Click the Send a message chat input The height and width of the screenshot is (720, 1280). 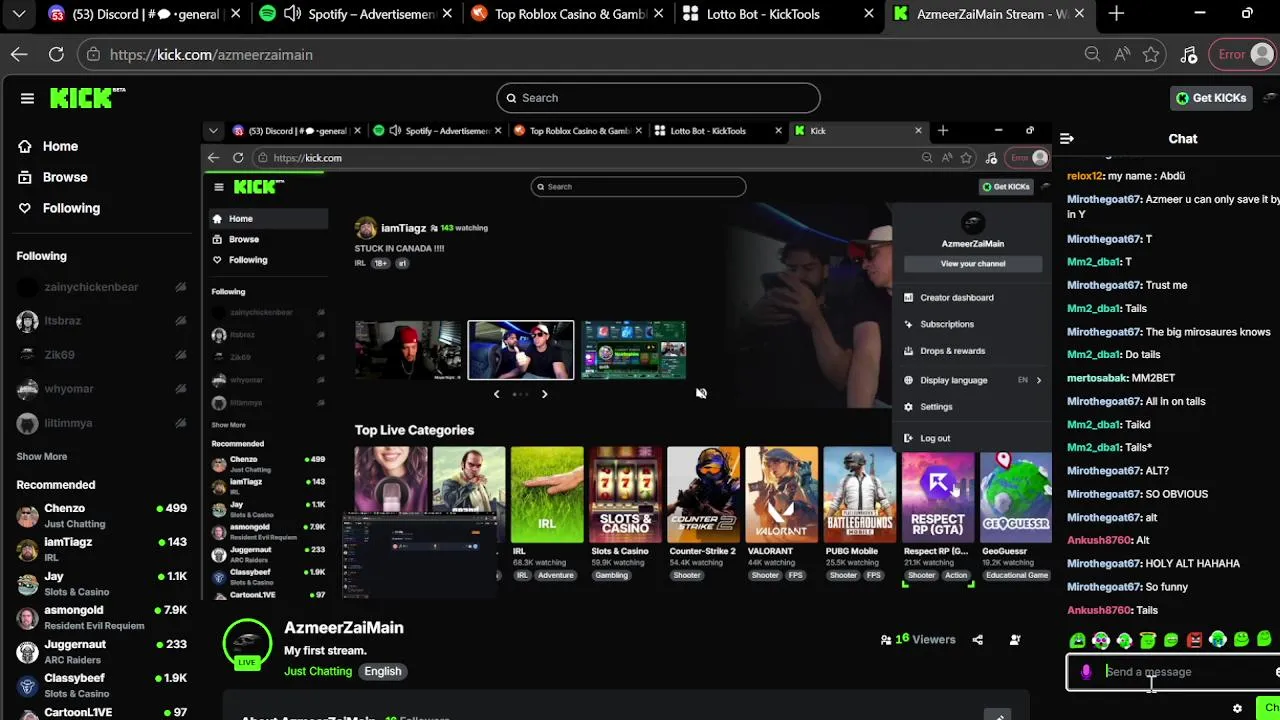pos(1175,672)
